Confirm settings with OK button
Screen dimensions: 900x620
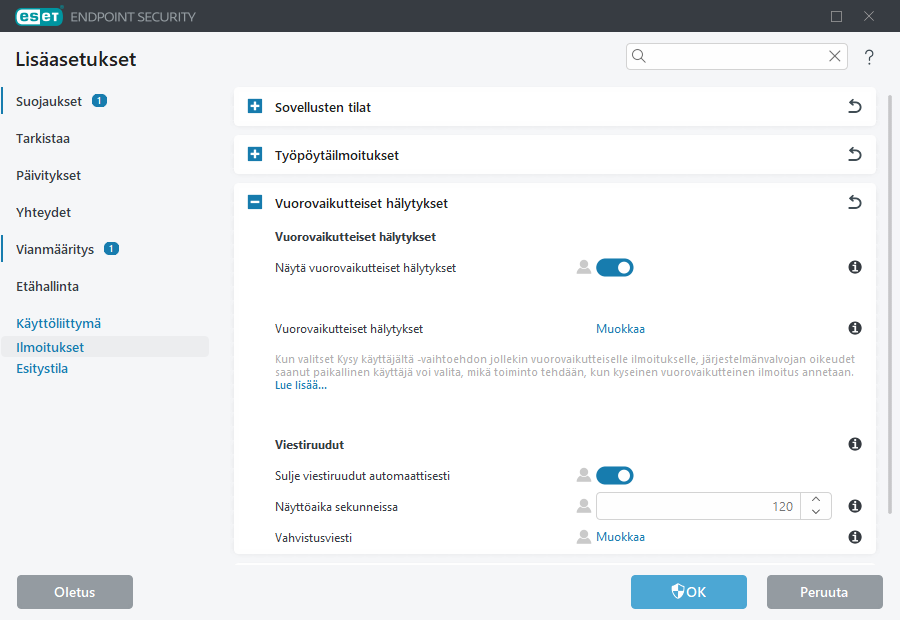click(x=689, y=592)
